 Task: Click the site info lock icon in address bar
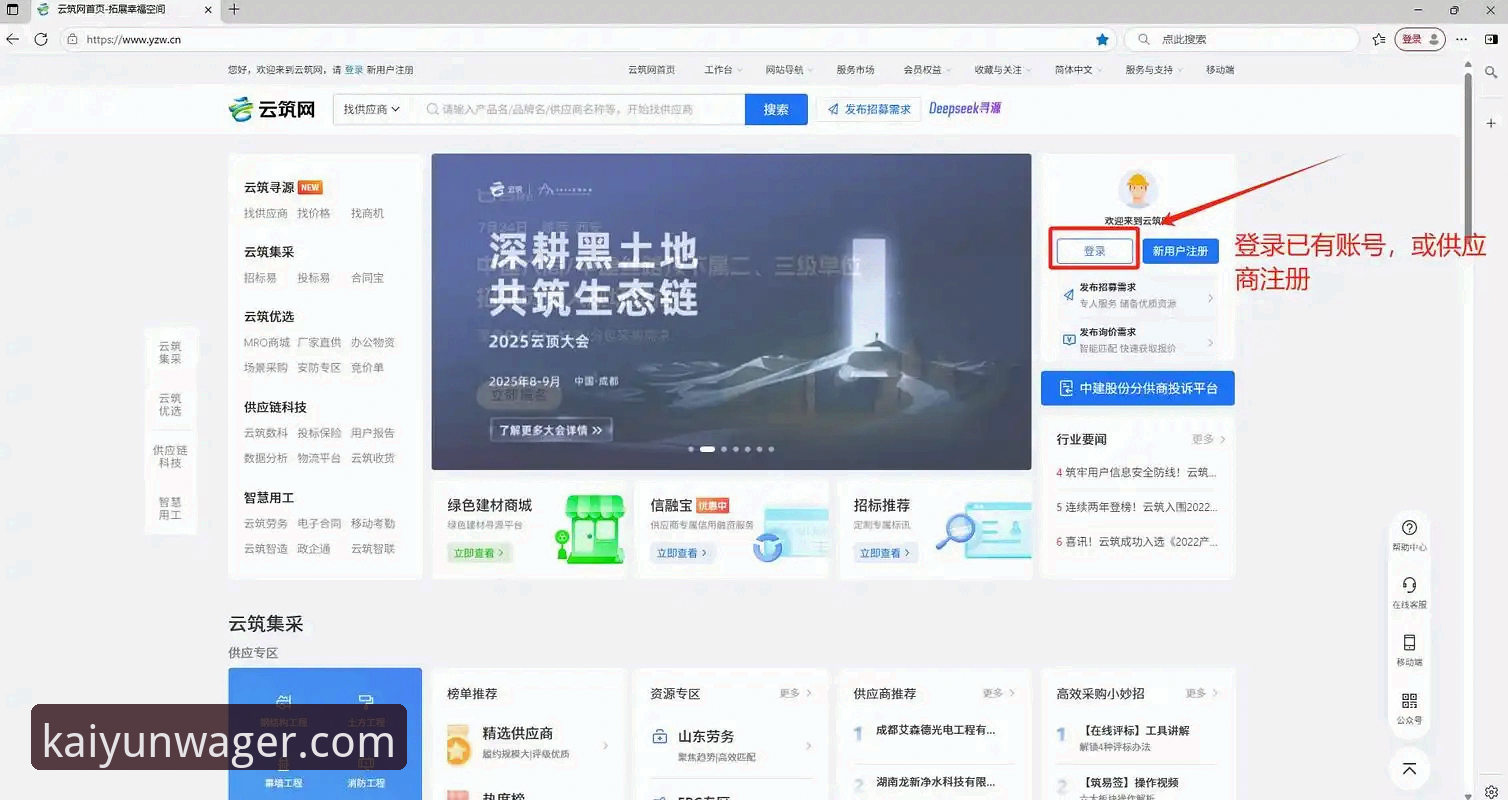72,39
